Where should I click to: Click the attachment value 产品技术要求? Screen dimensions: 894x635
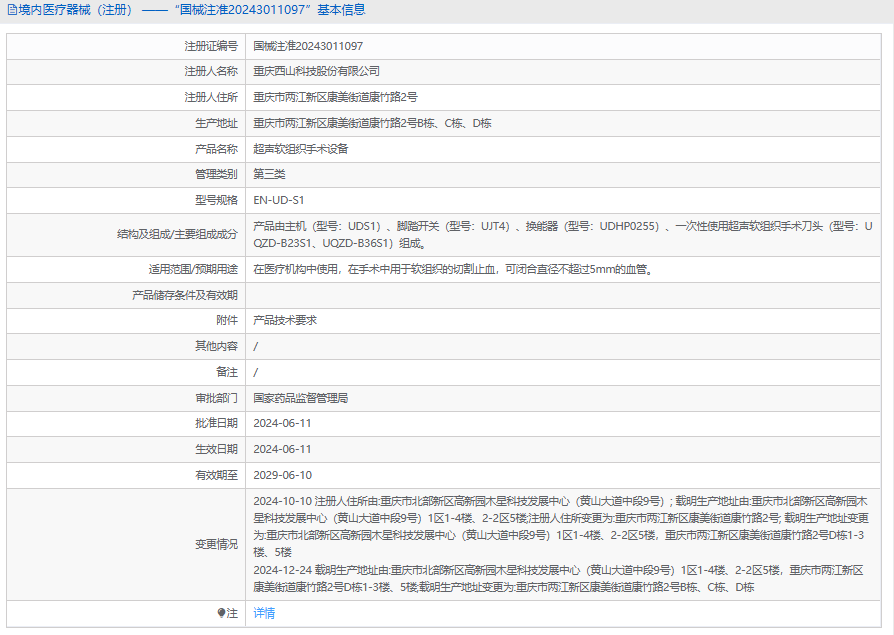coord(285,320)
